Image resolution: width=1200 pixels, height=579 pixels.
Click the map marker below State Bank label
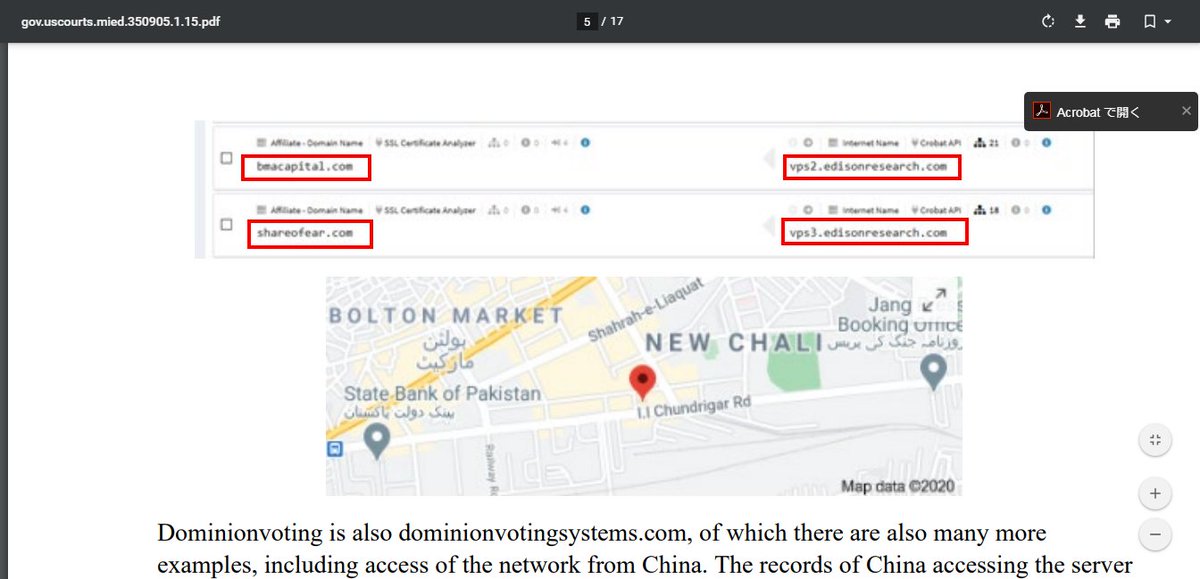[377, 441]
